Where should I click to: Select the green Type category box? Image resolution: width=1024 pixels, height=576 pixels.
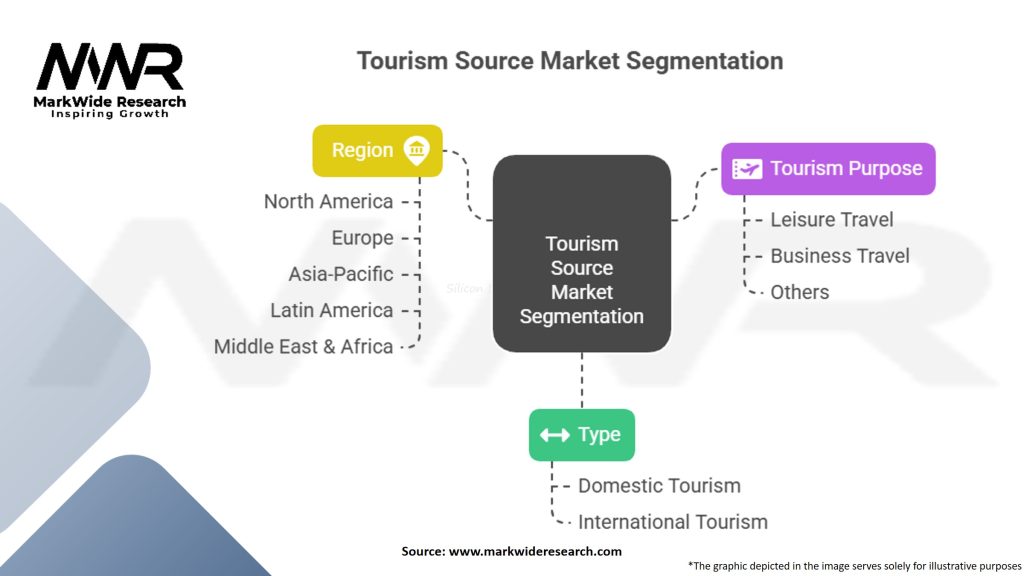[581, 435]
